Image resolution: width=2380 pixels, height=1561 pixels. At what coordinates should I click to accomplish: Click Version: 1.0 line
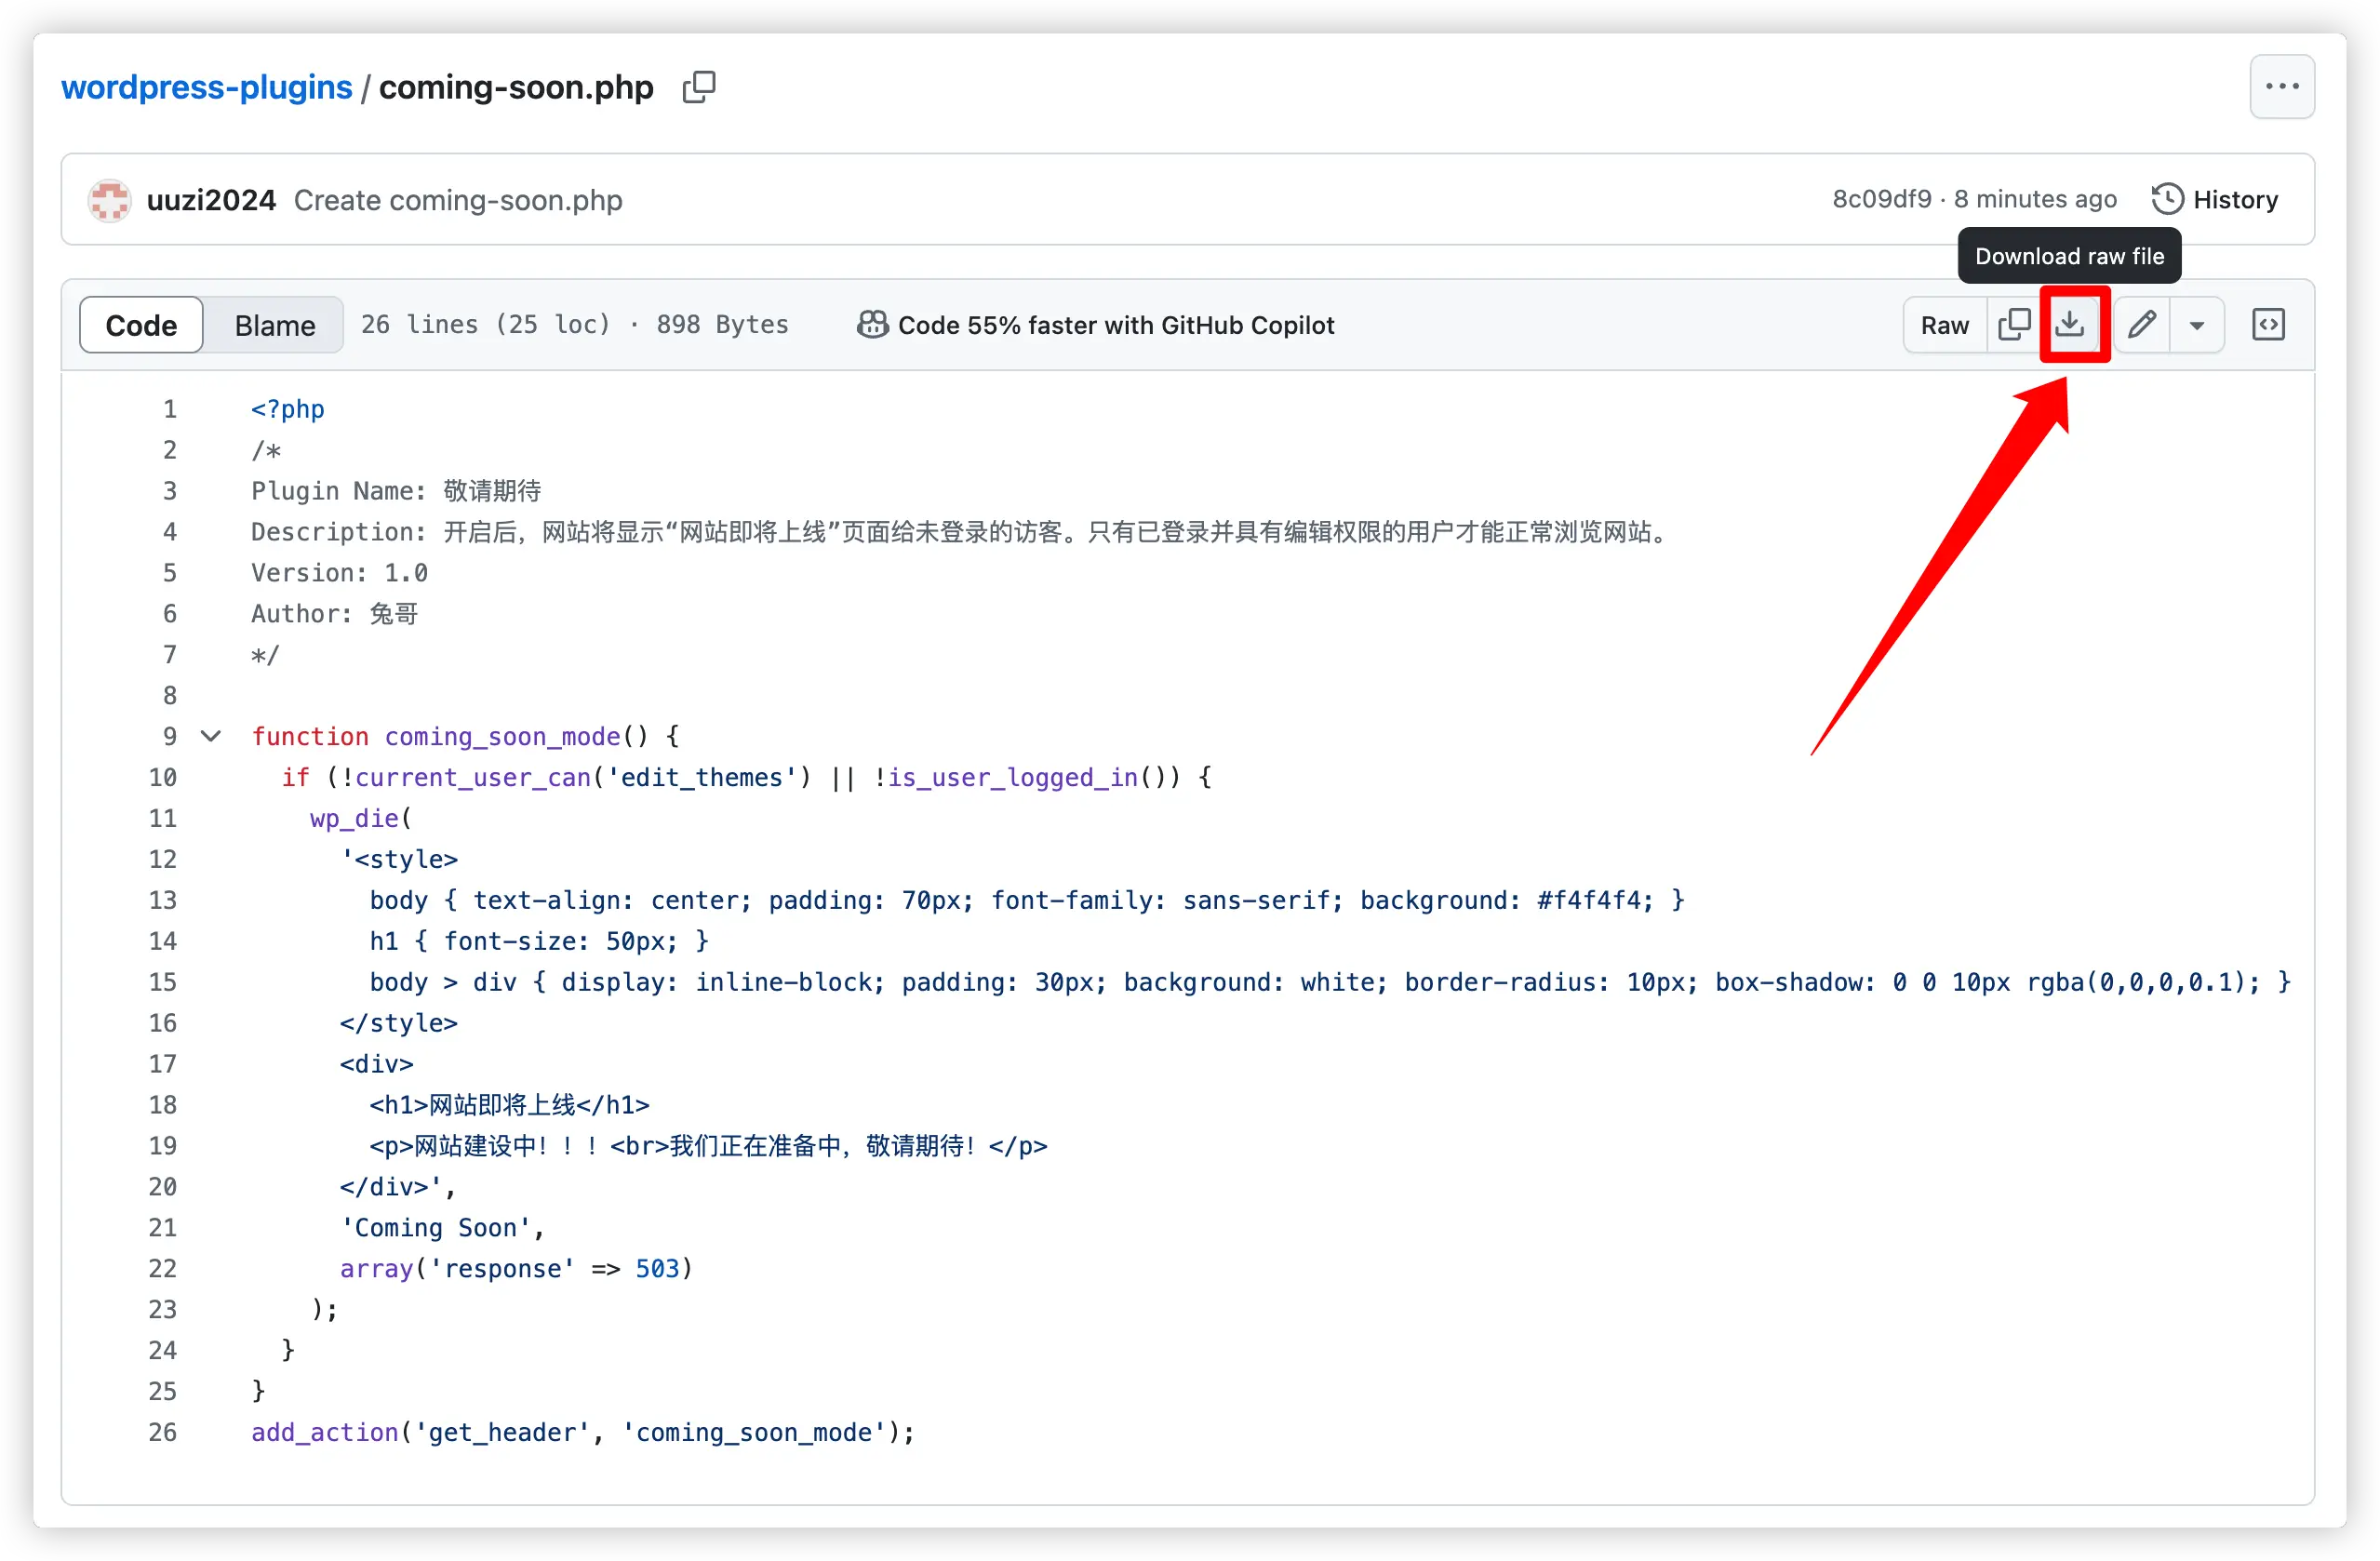339,573
